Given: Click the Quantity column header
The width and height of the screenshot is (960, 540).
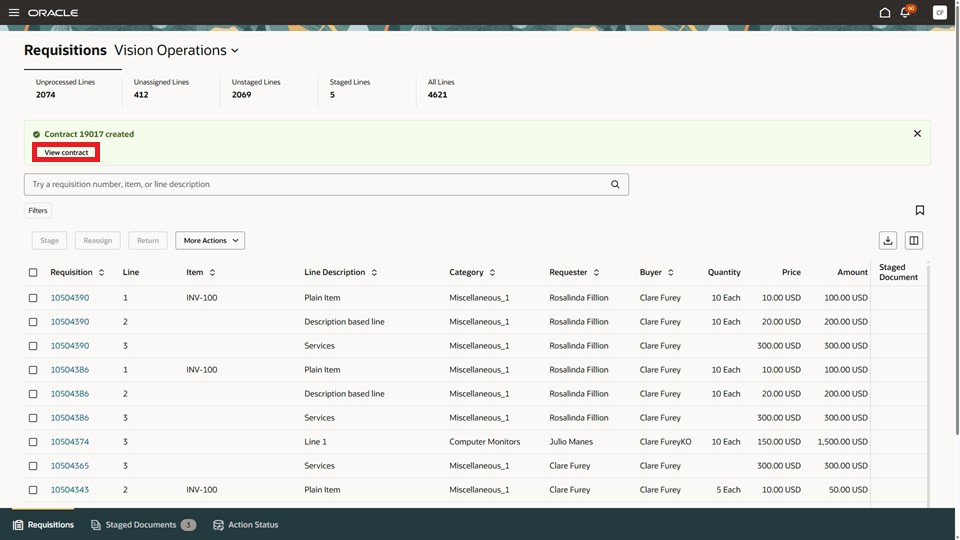Looking at the screenshot, I should (x=724, y=272).
